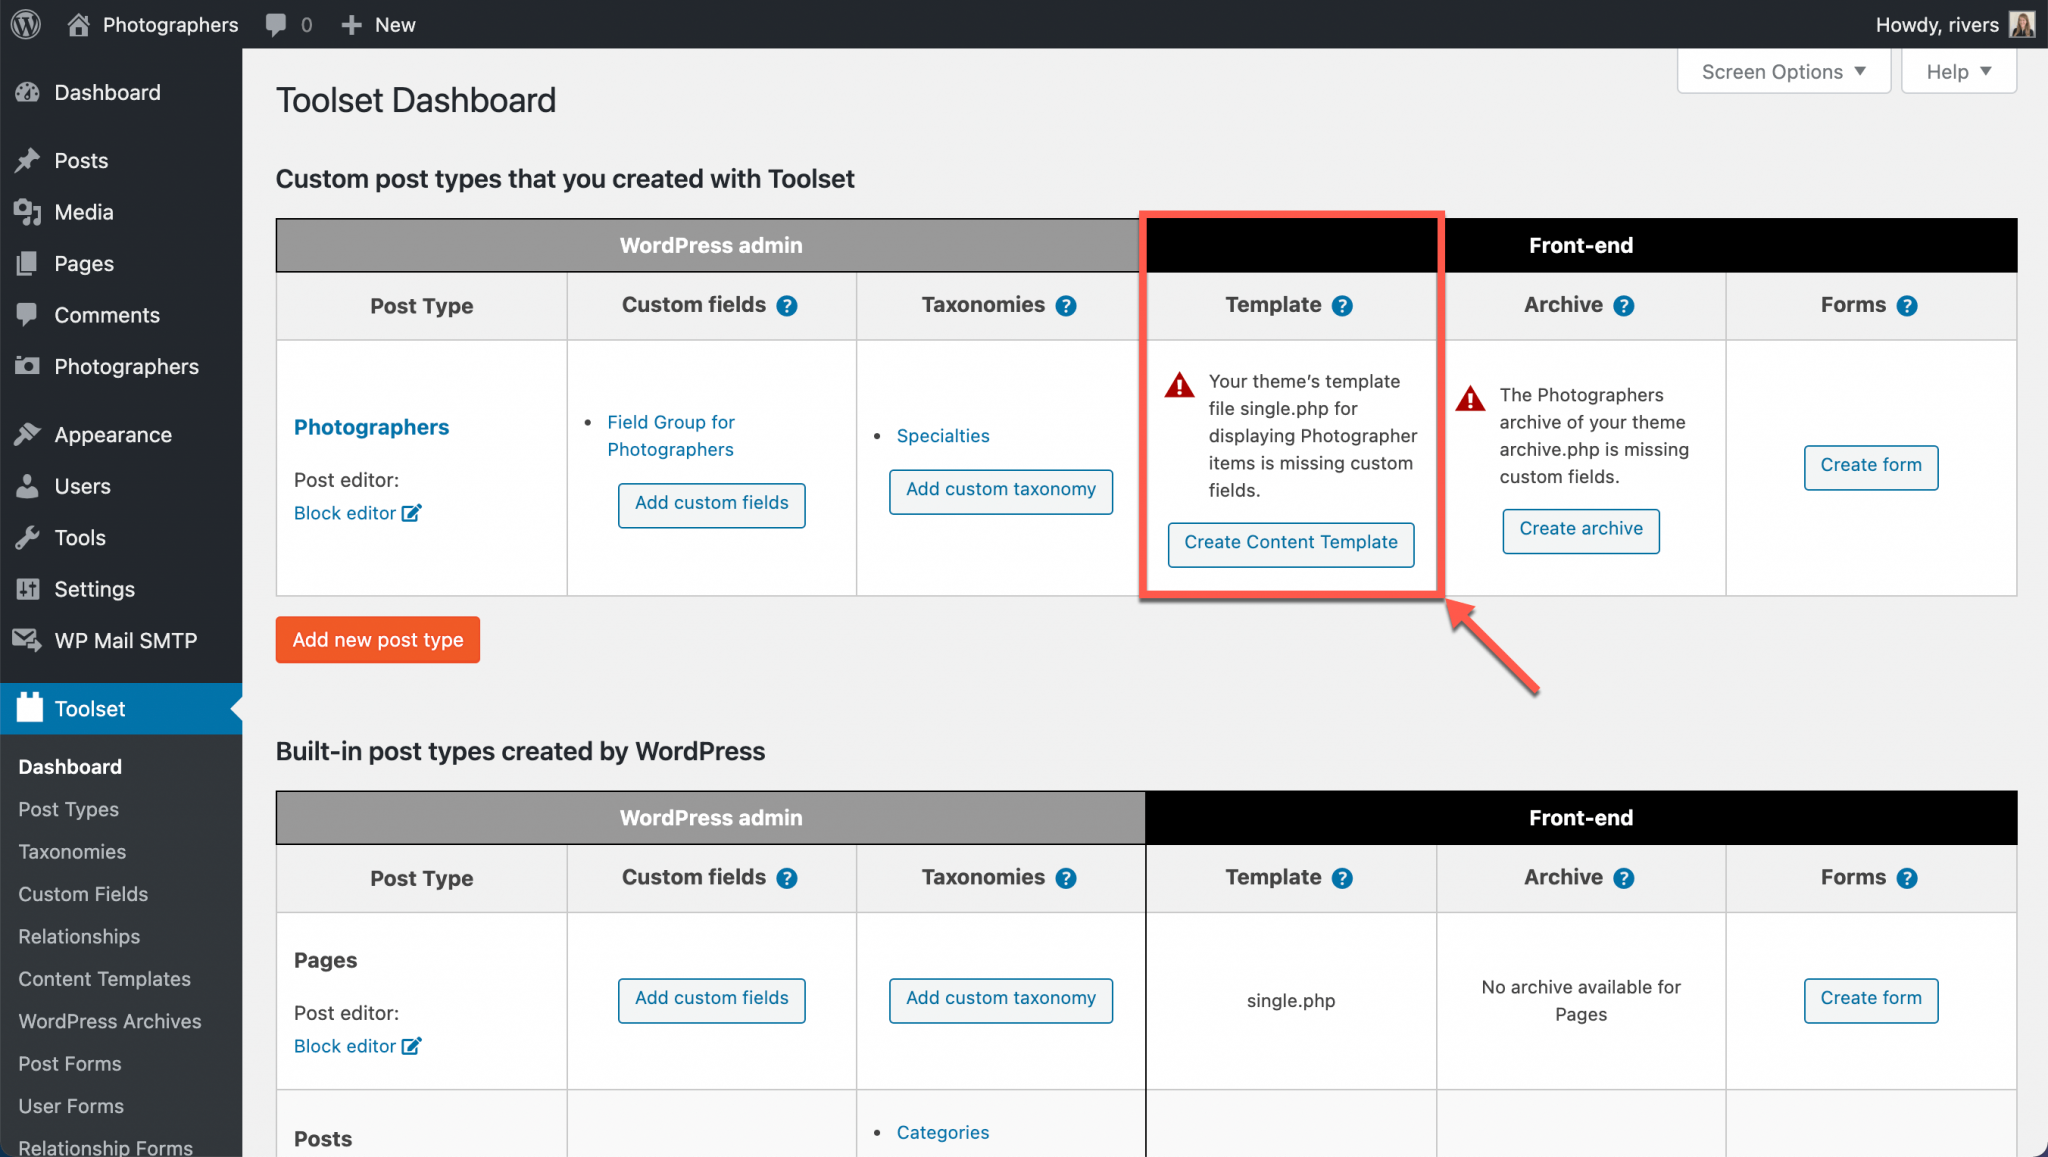Click the Media icon in sidebar
2048x1157 pixels.
[x=28, y=212]
